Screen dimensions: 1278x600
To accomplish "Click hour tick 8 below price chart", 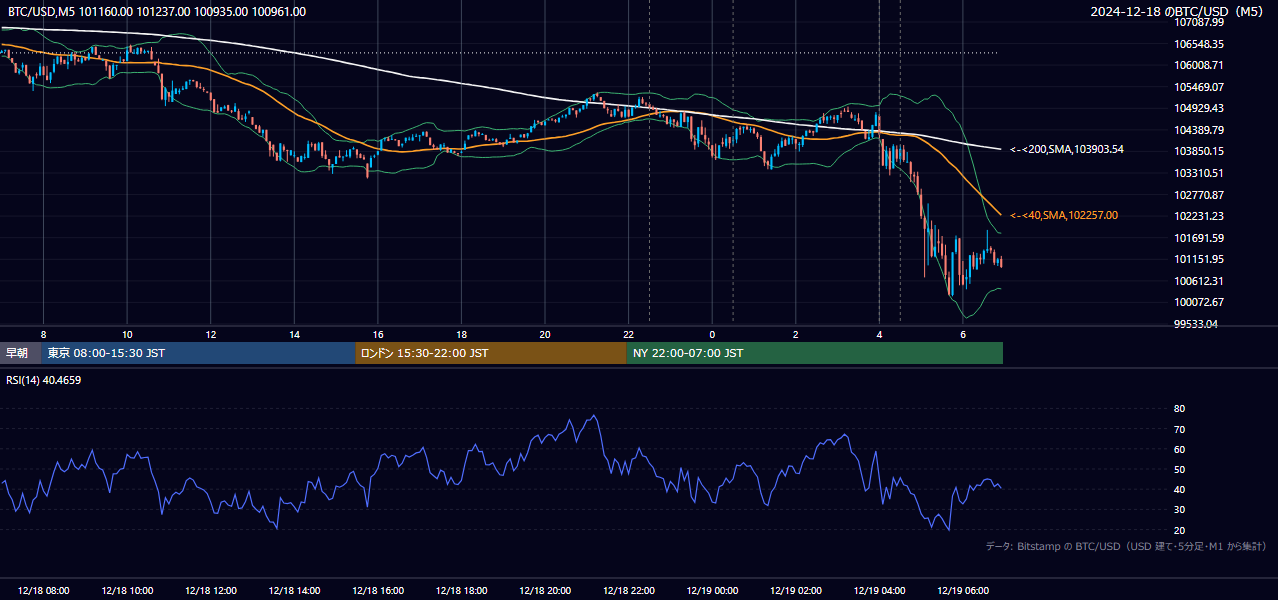I will coord(44,334).
